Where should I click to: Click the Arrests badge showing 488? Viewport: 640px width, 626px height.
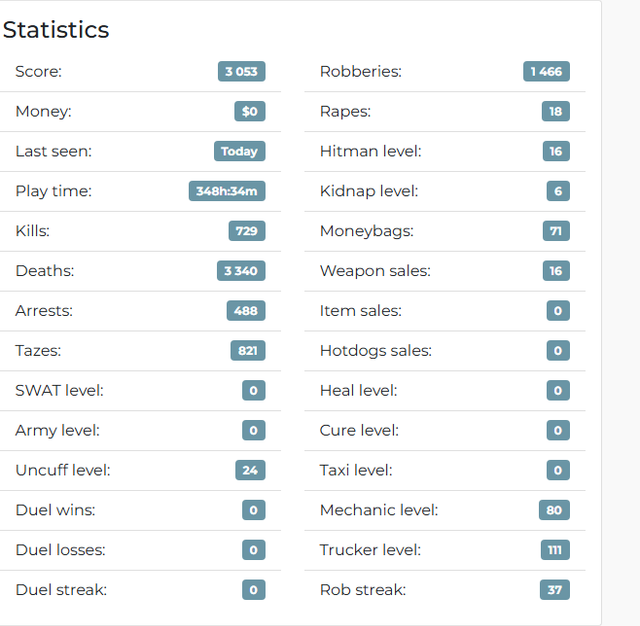[x=246, y=311]
